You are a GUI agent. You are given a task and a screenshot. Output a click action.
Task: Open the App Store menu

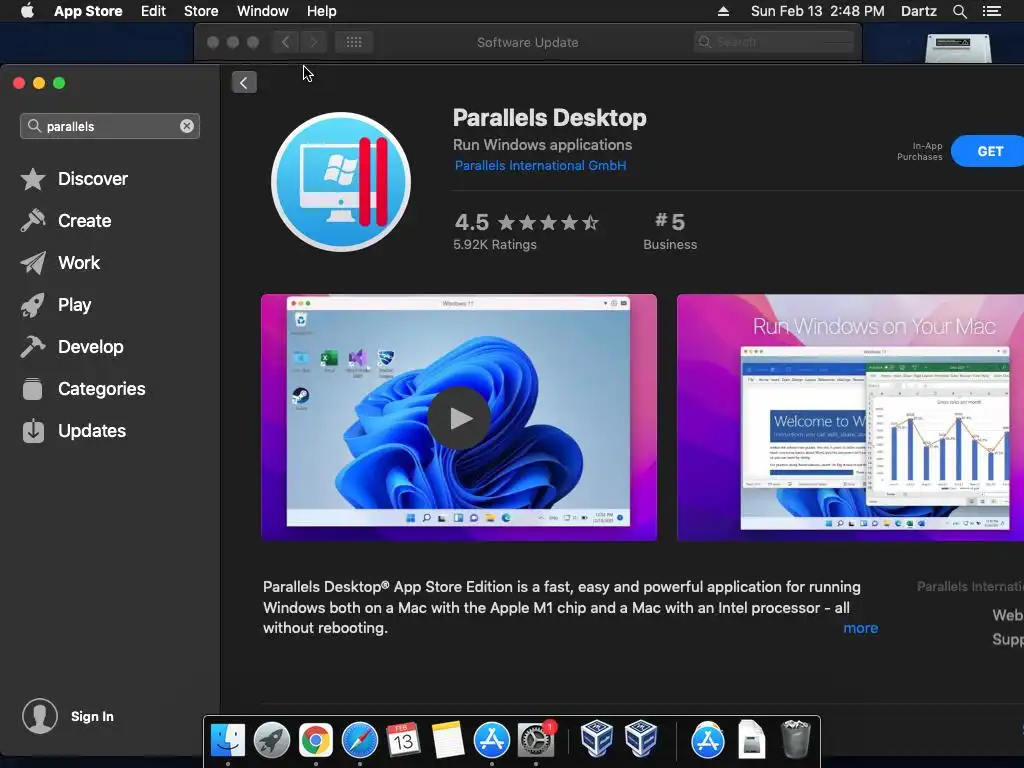click(88, 11)
